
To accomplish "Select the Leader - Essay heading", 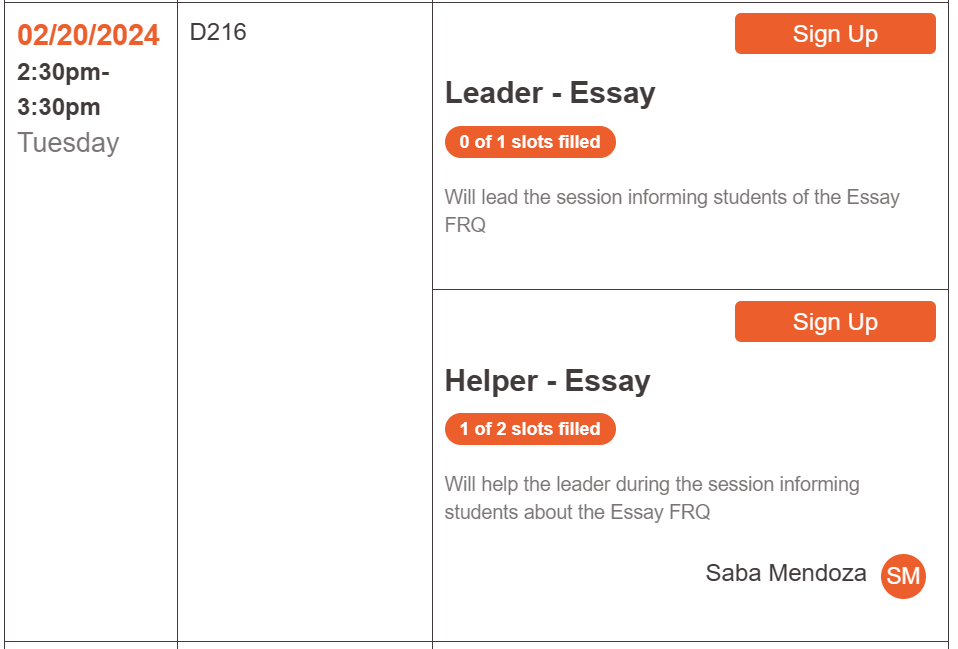I will click(550, 93).
